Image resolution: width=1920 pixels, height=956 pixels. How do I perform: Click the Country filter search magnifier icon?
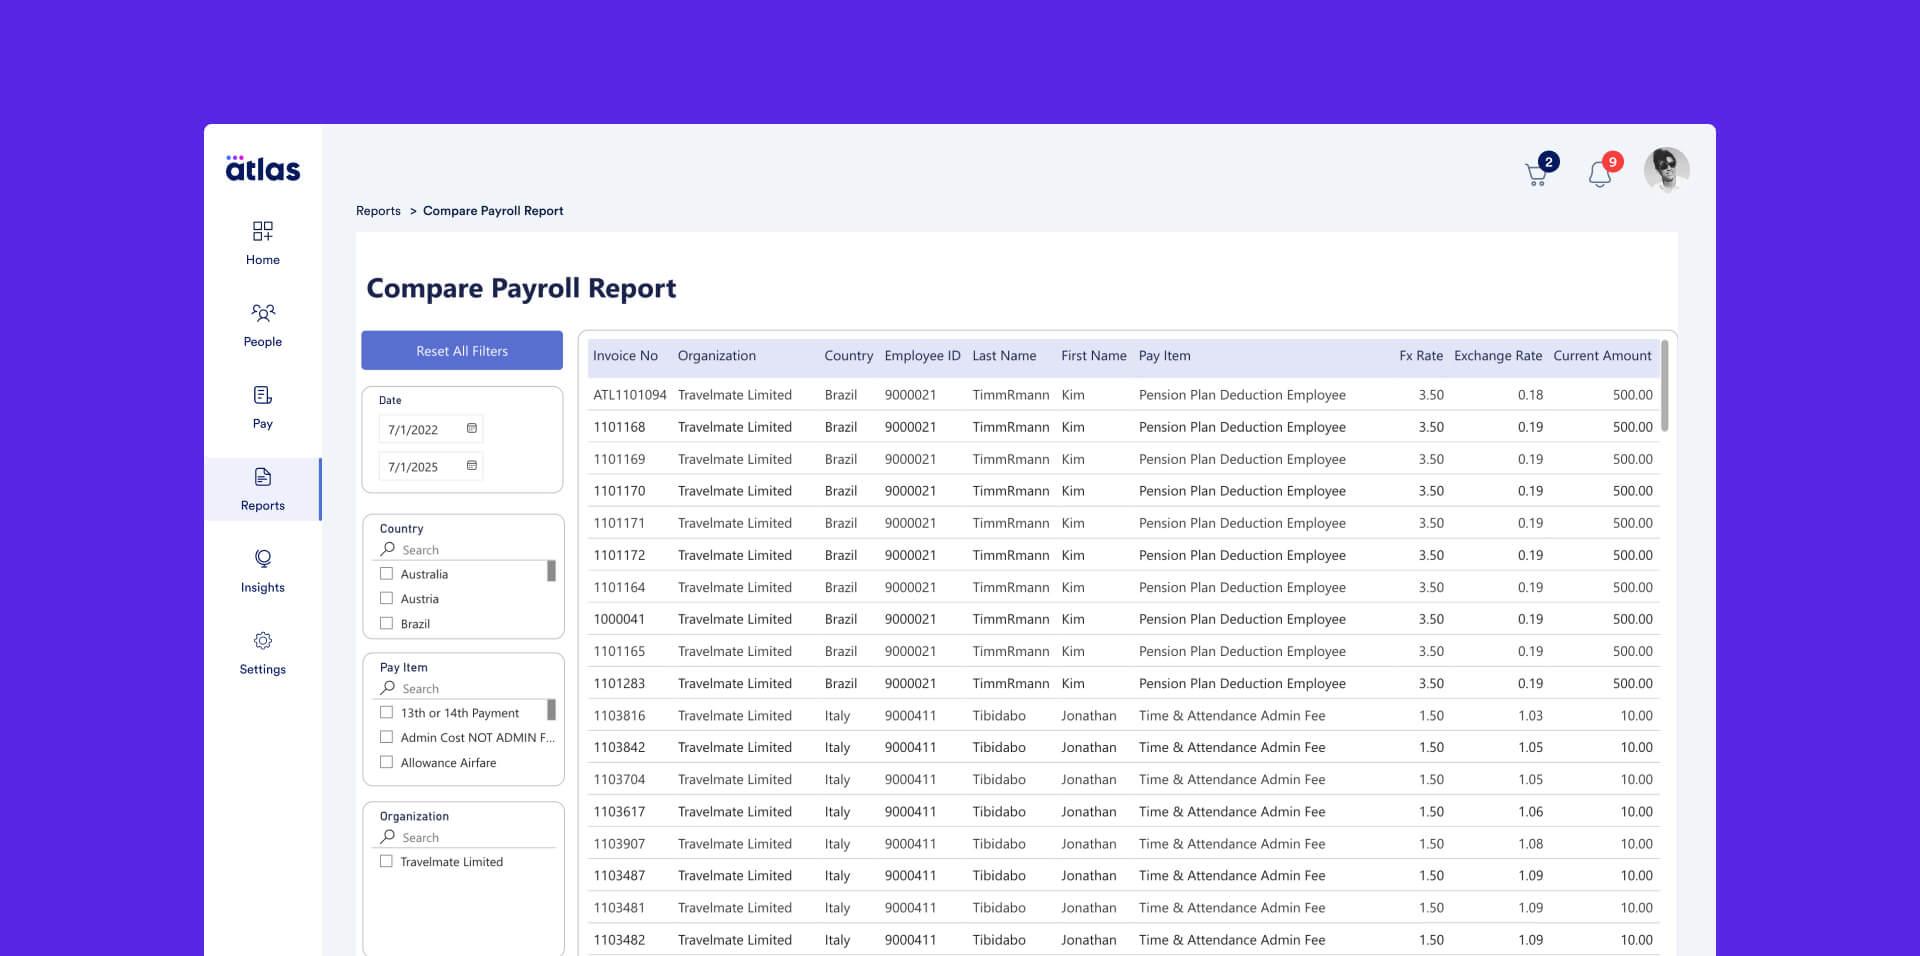388,549
